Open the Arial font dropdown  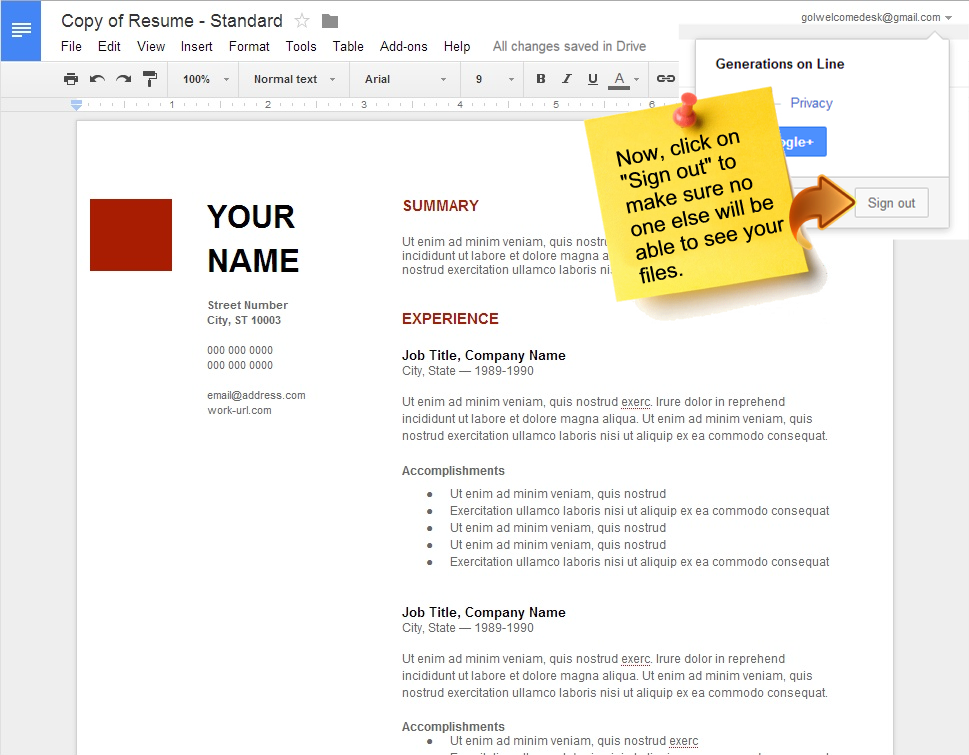point(405,79)
